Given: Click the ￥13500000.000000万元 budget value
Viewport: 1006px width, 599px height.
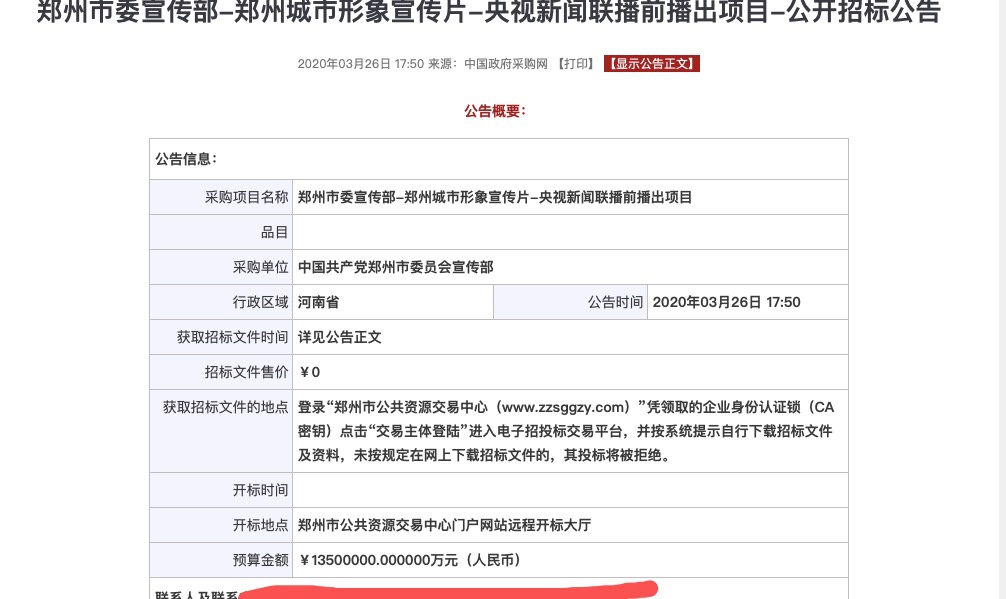Looking at the screenshot, I should (411, 560).
